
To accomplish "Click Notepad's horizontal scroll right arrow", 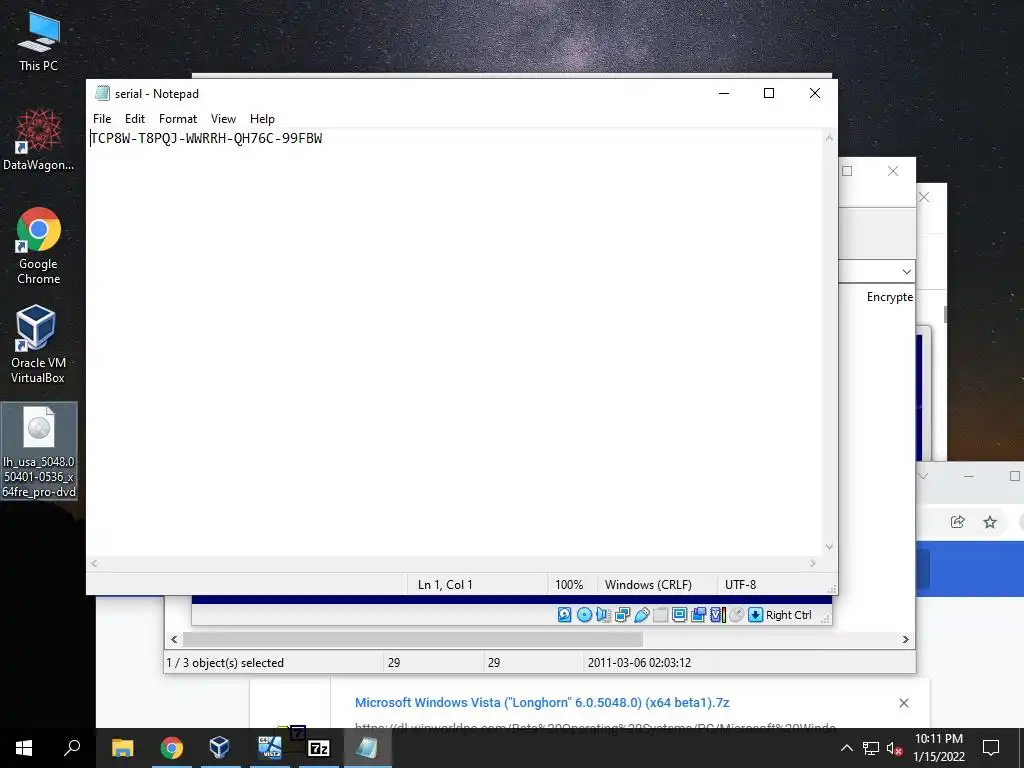I will tap(813, 564).
